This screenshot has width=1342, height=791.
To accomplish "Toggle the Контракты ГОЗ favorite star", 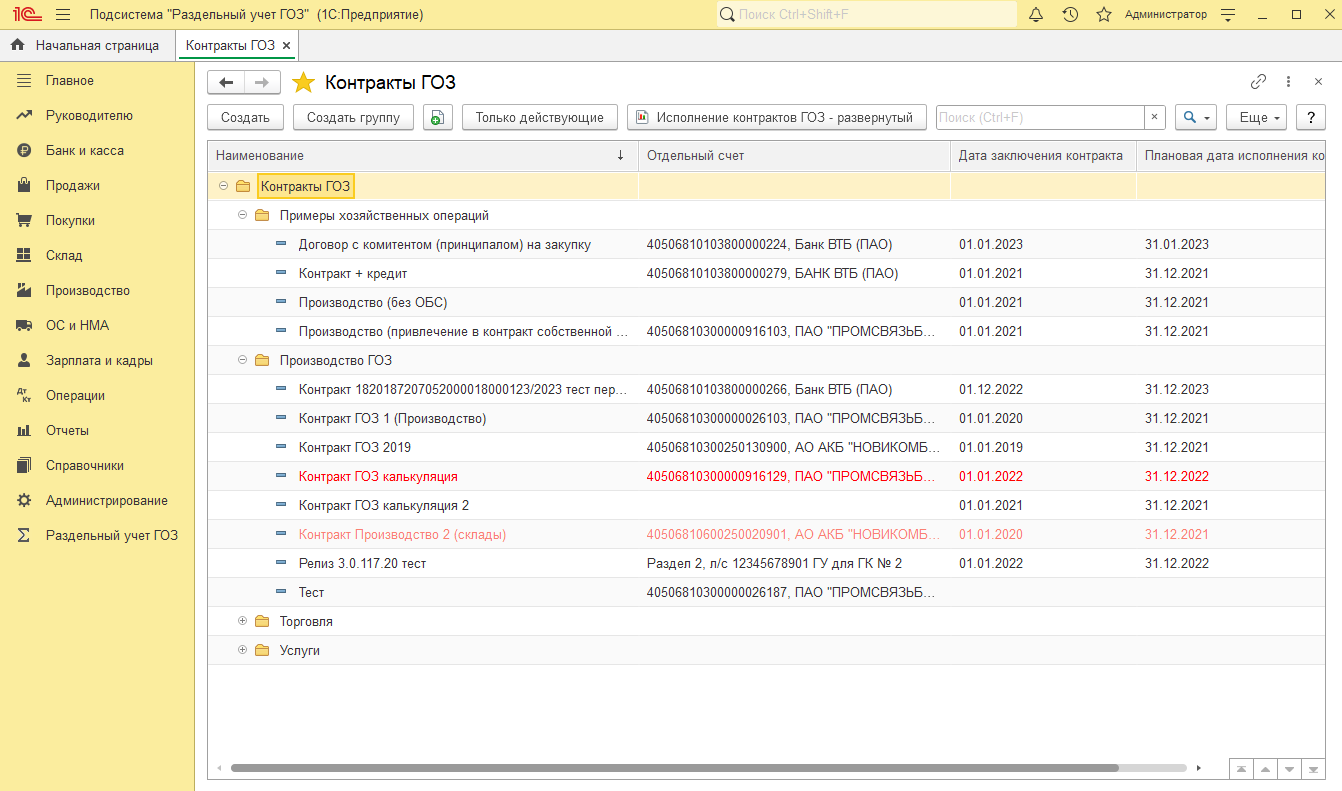I will coord(303,83).
